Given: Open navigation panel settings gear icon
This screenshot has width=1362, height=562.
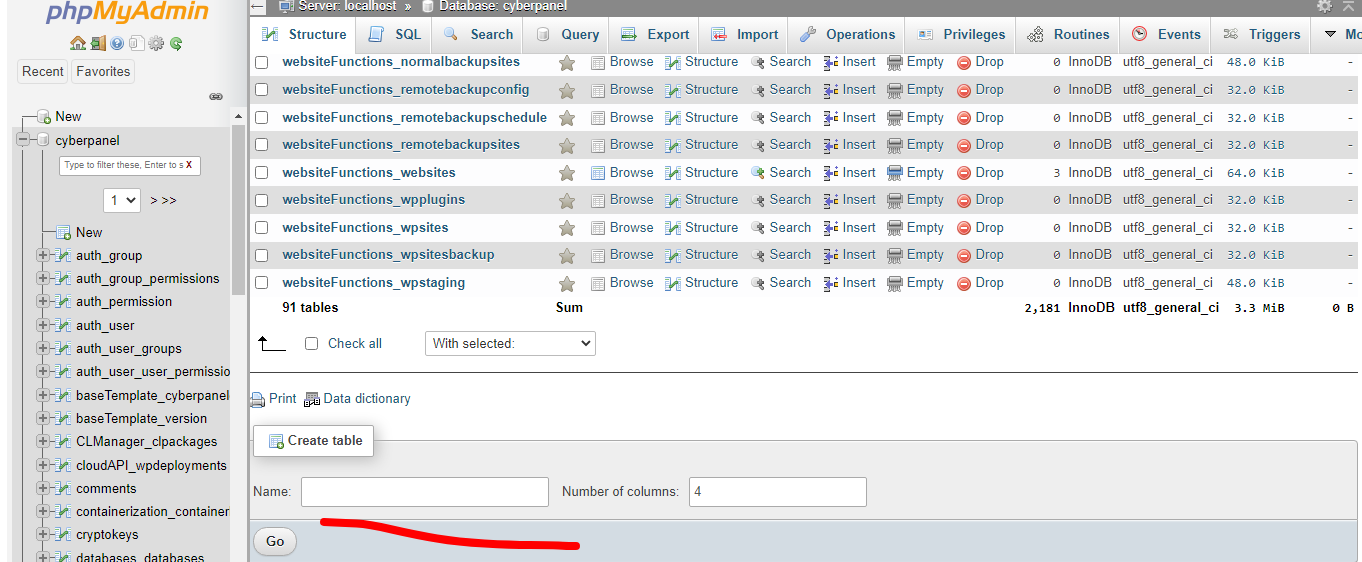Looking at the screenshot, I should point(156,43).
